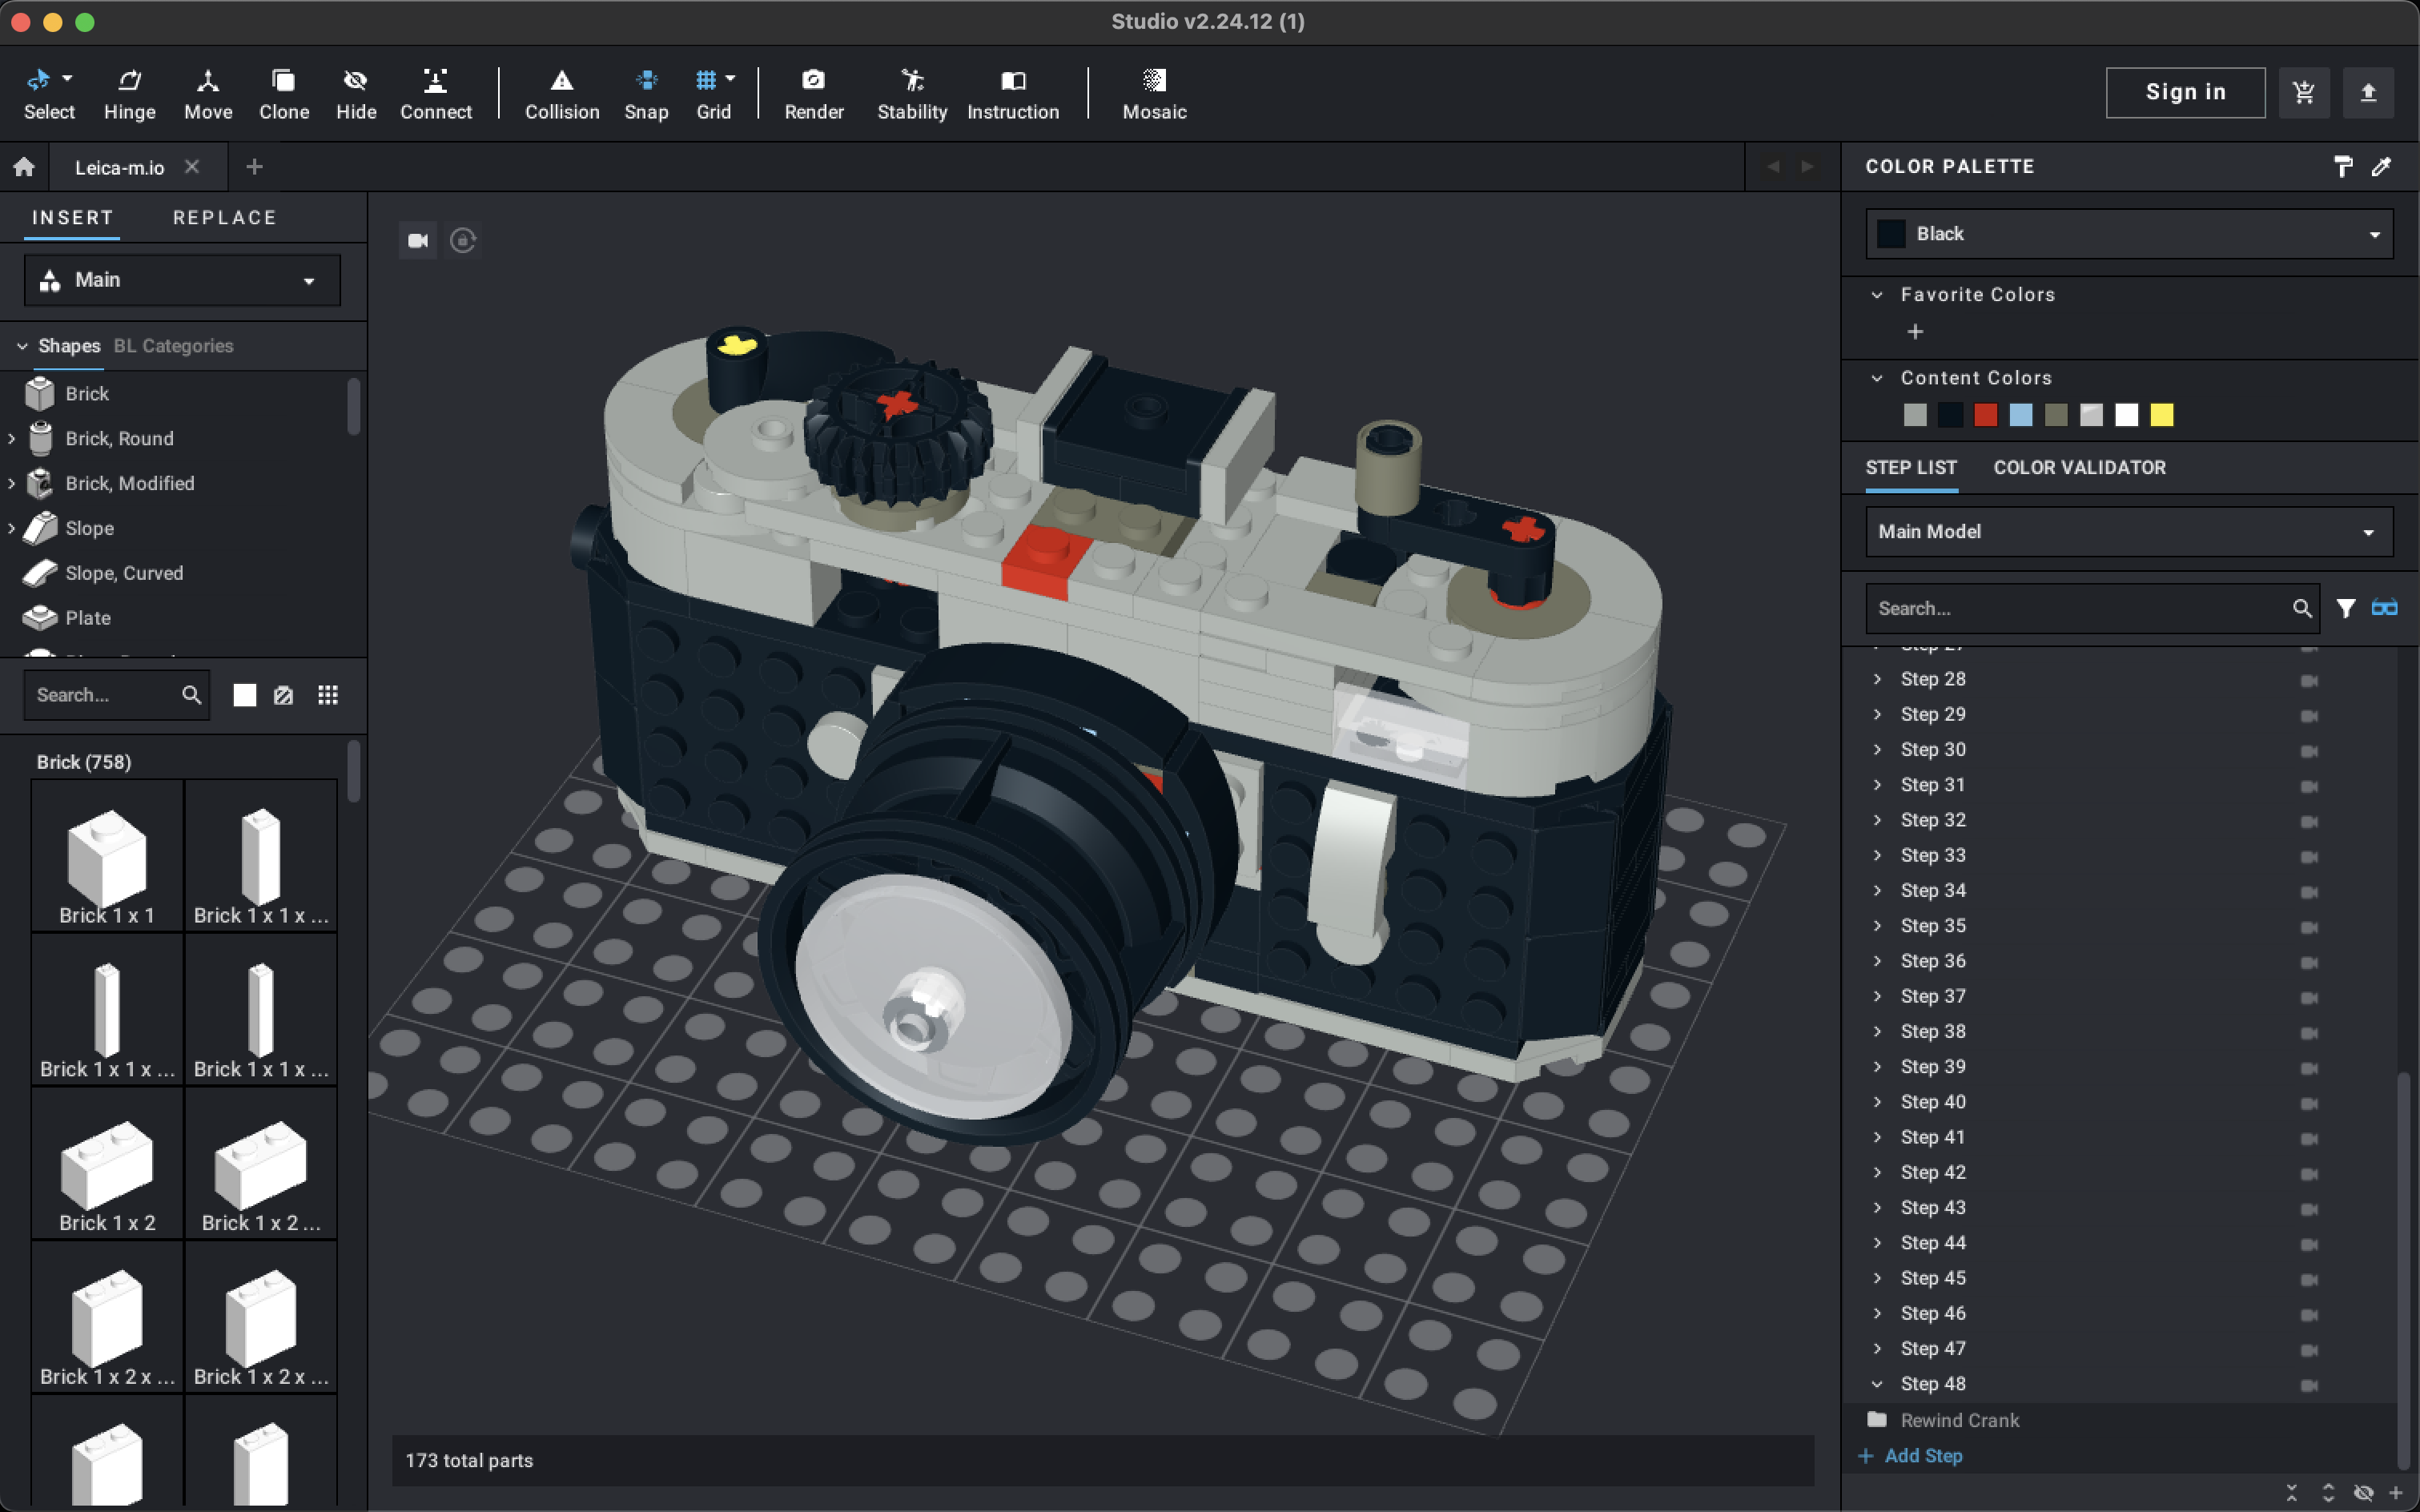Pick the red swatch in Content Colors
The width and height of the screenshot is (2420, 1512).
tap(1985, 415)
